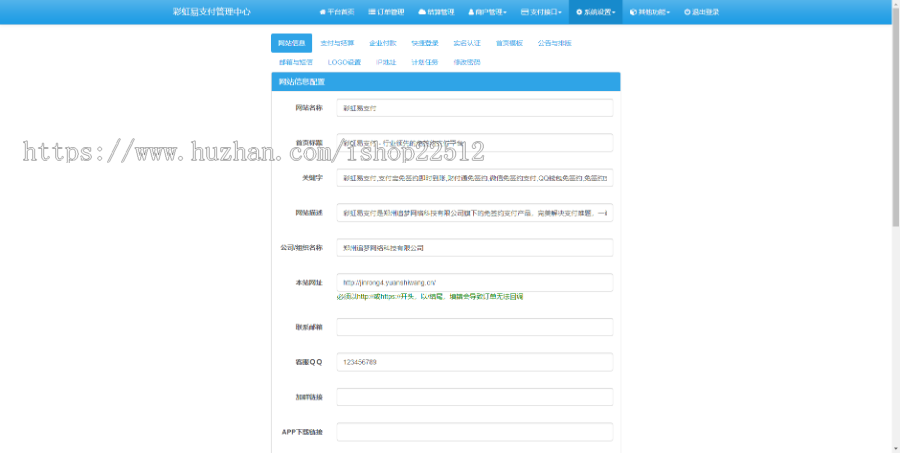Select the 网站信息 tab
900x453 pixels.
click(292, 43)
